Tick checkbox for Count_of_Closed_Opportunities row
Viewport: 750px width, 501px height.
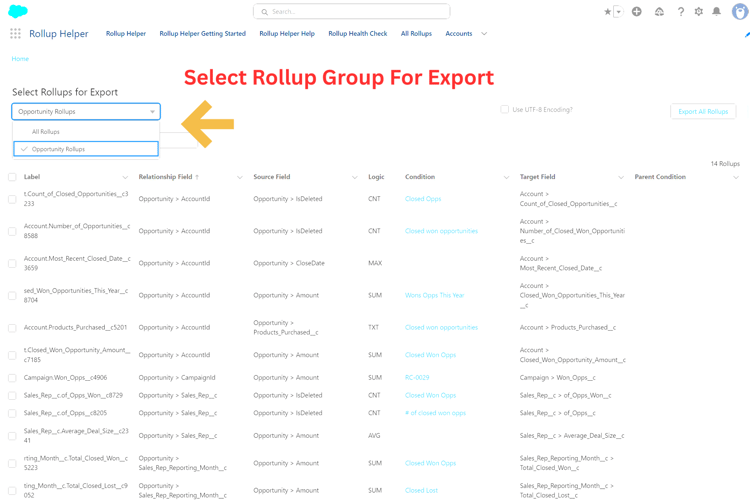12,199
